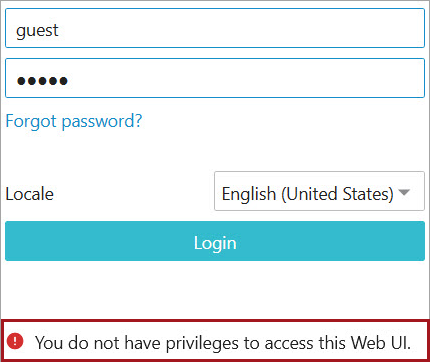Click empty area of the username field
This screenshot has height=362, width=430.
click(240, 28)
